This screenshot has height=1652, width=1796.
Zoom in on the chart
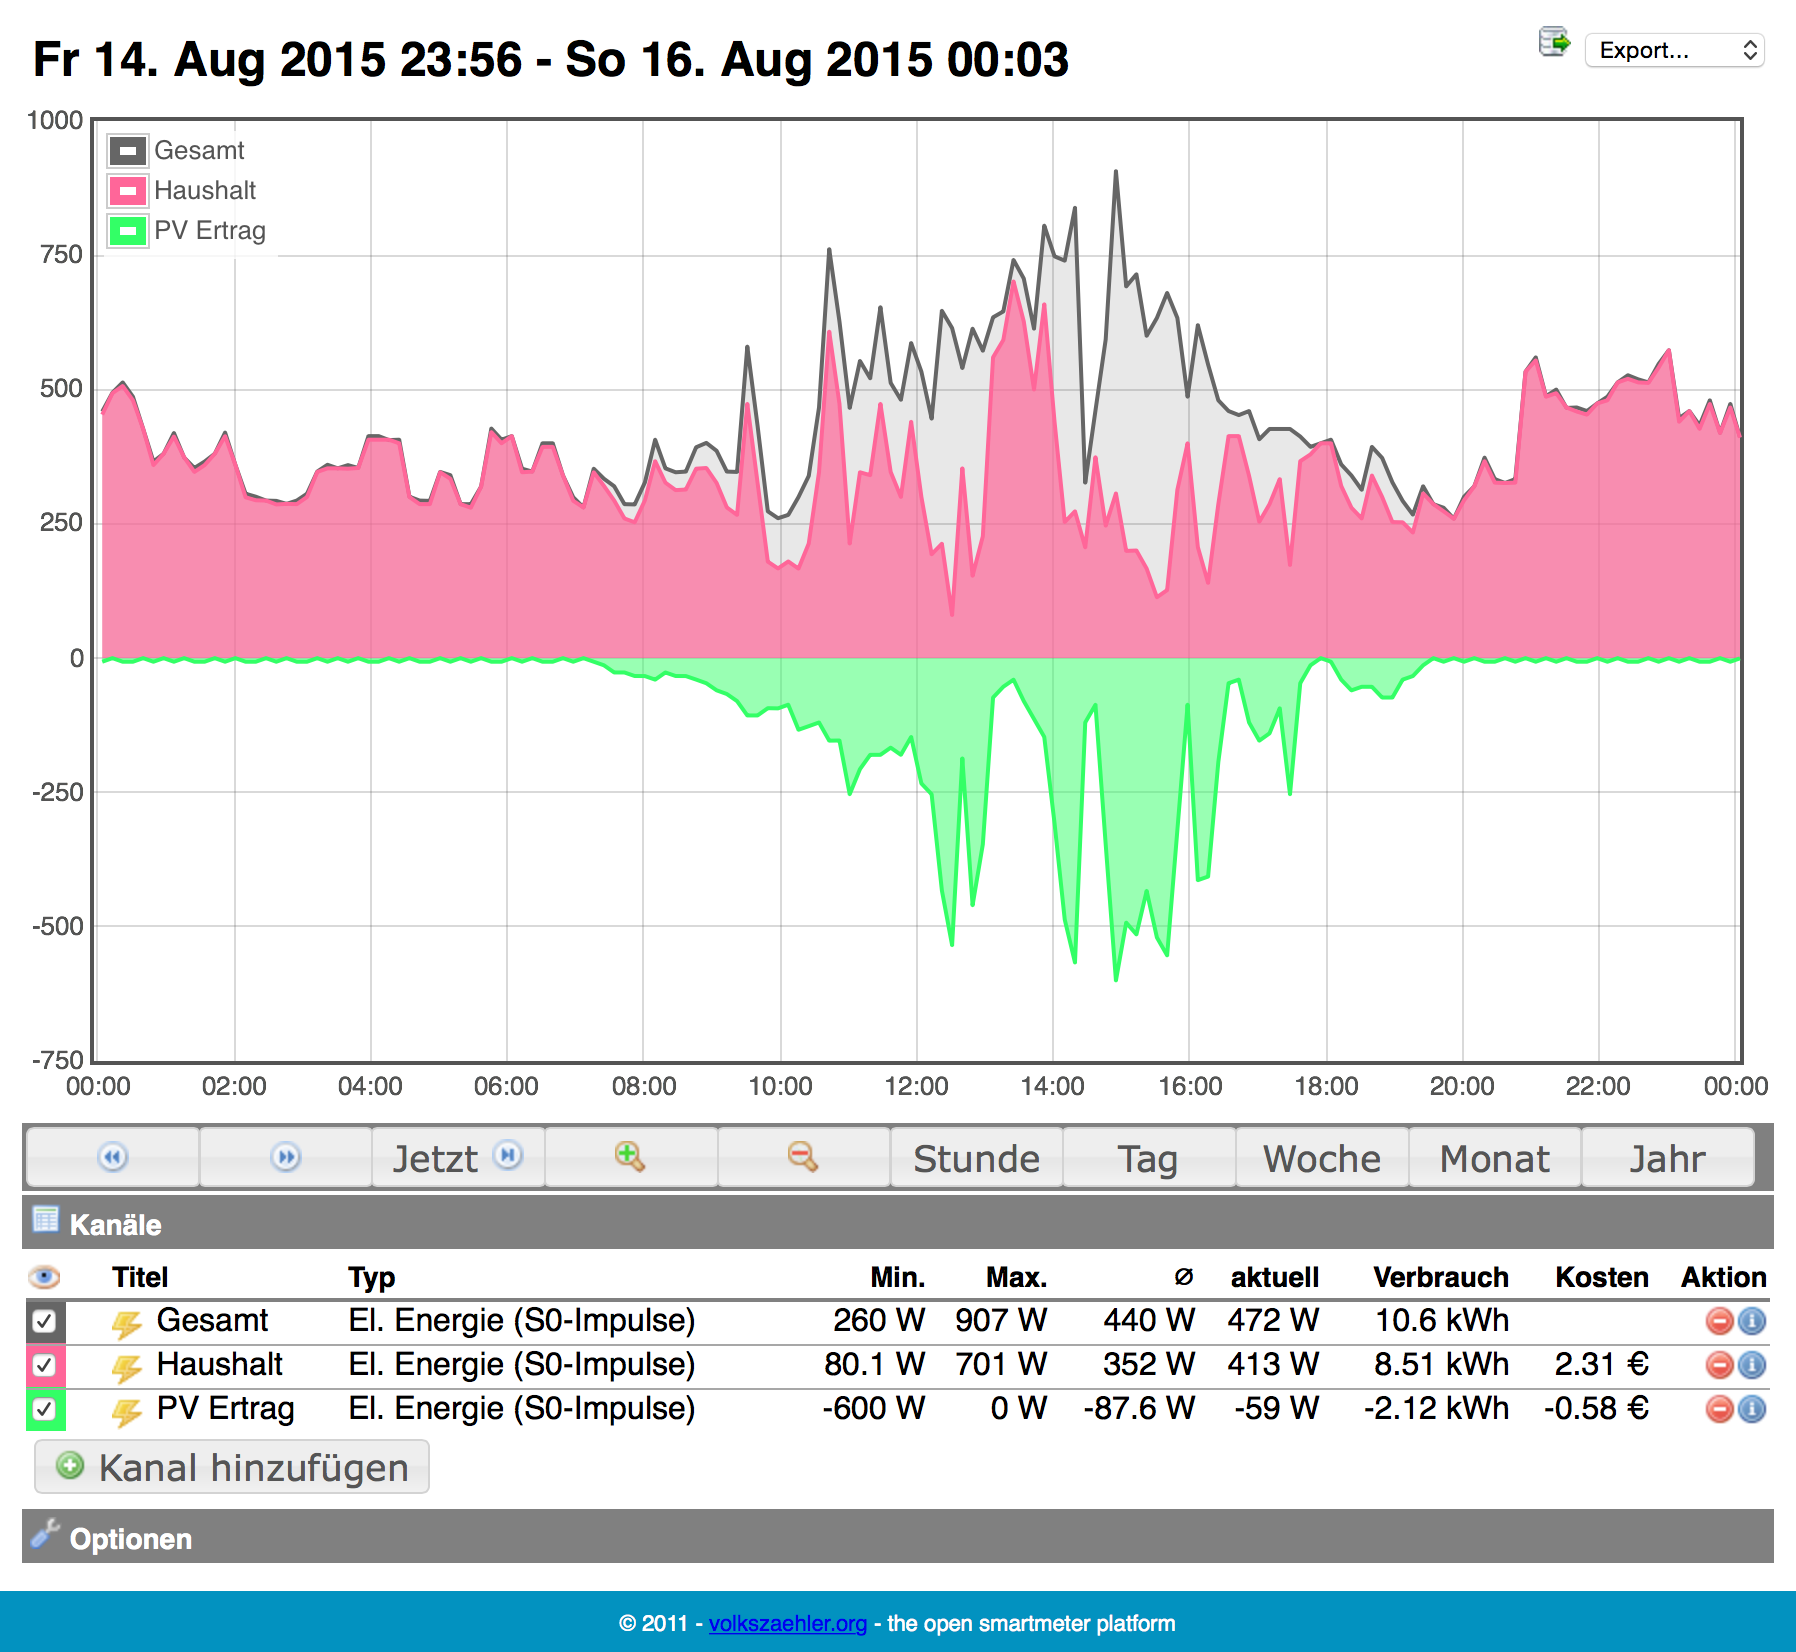pyautogui.click(x=631, y=1158)
